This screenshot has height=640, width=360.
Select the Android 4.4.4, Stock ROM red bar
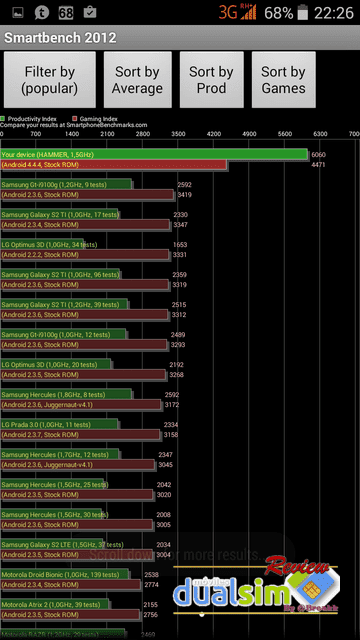point(113,164)
